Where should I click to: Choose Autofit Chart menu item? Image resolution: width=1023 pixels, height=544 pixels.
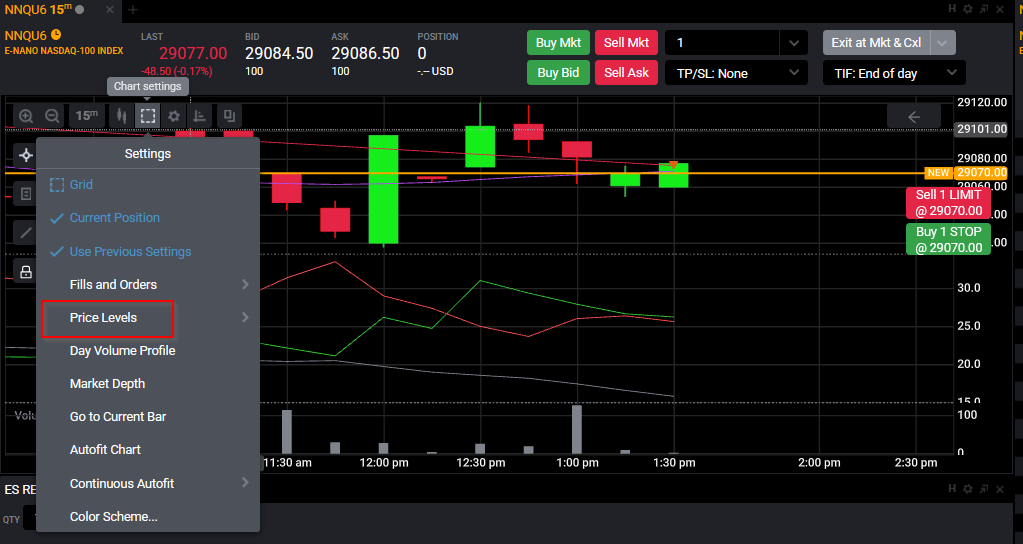click(148, 450)
